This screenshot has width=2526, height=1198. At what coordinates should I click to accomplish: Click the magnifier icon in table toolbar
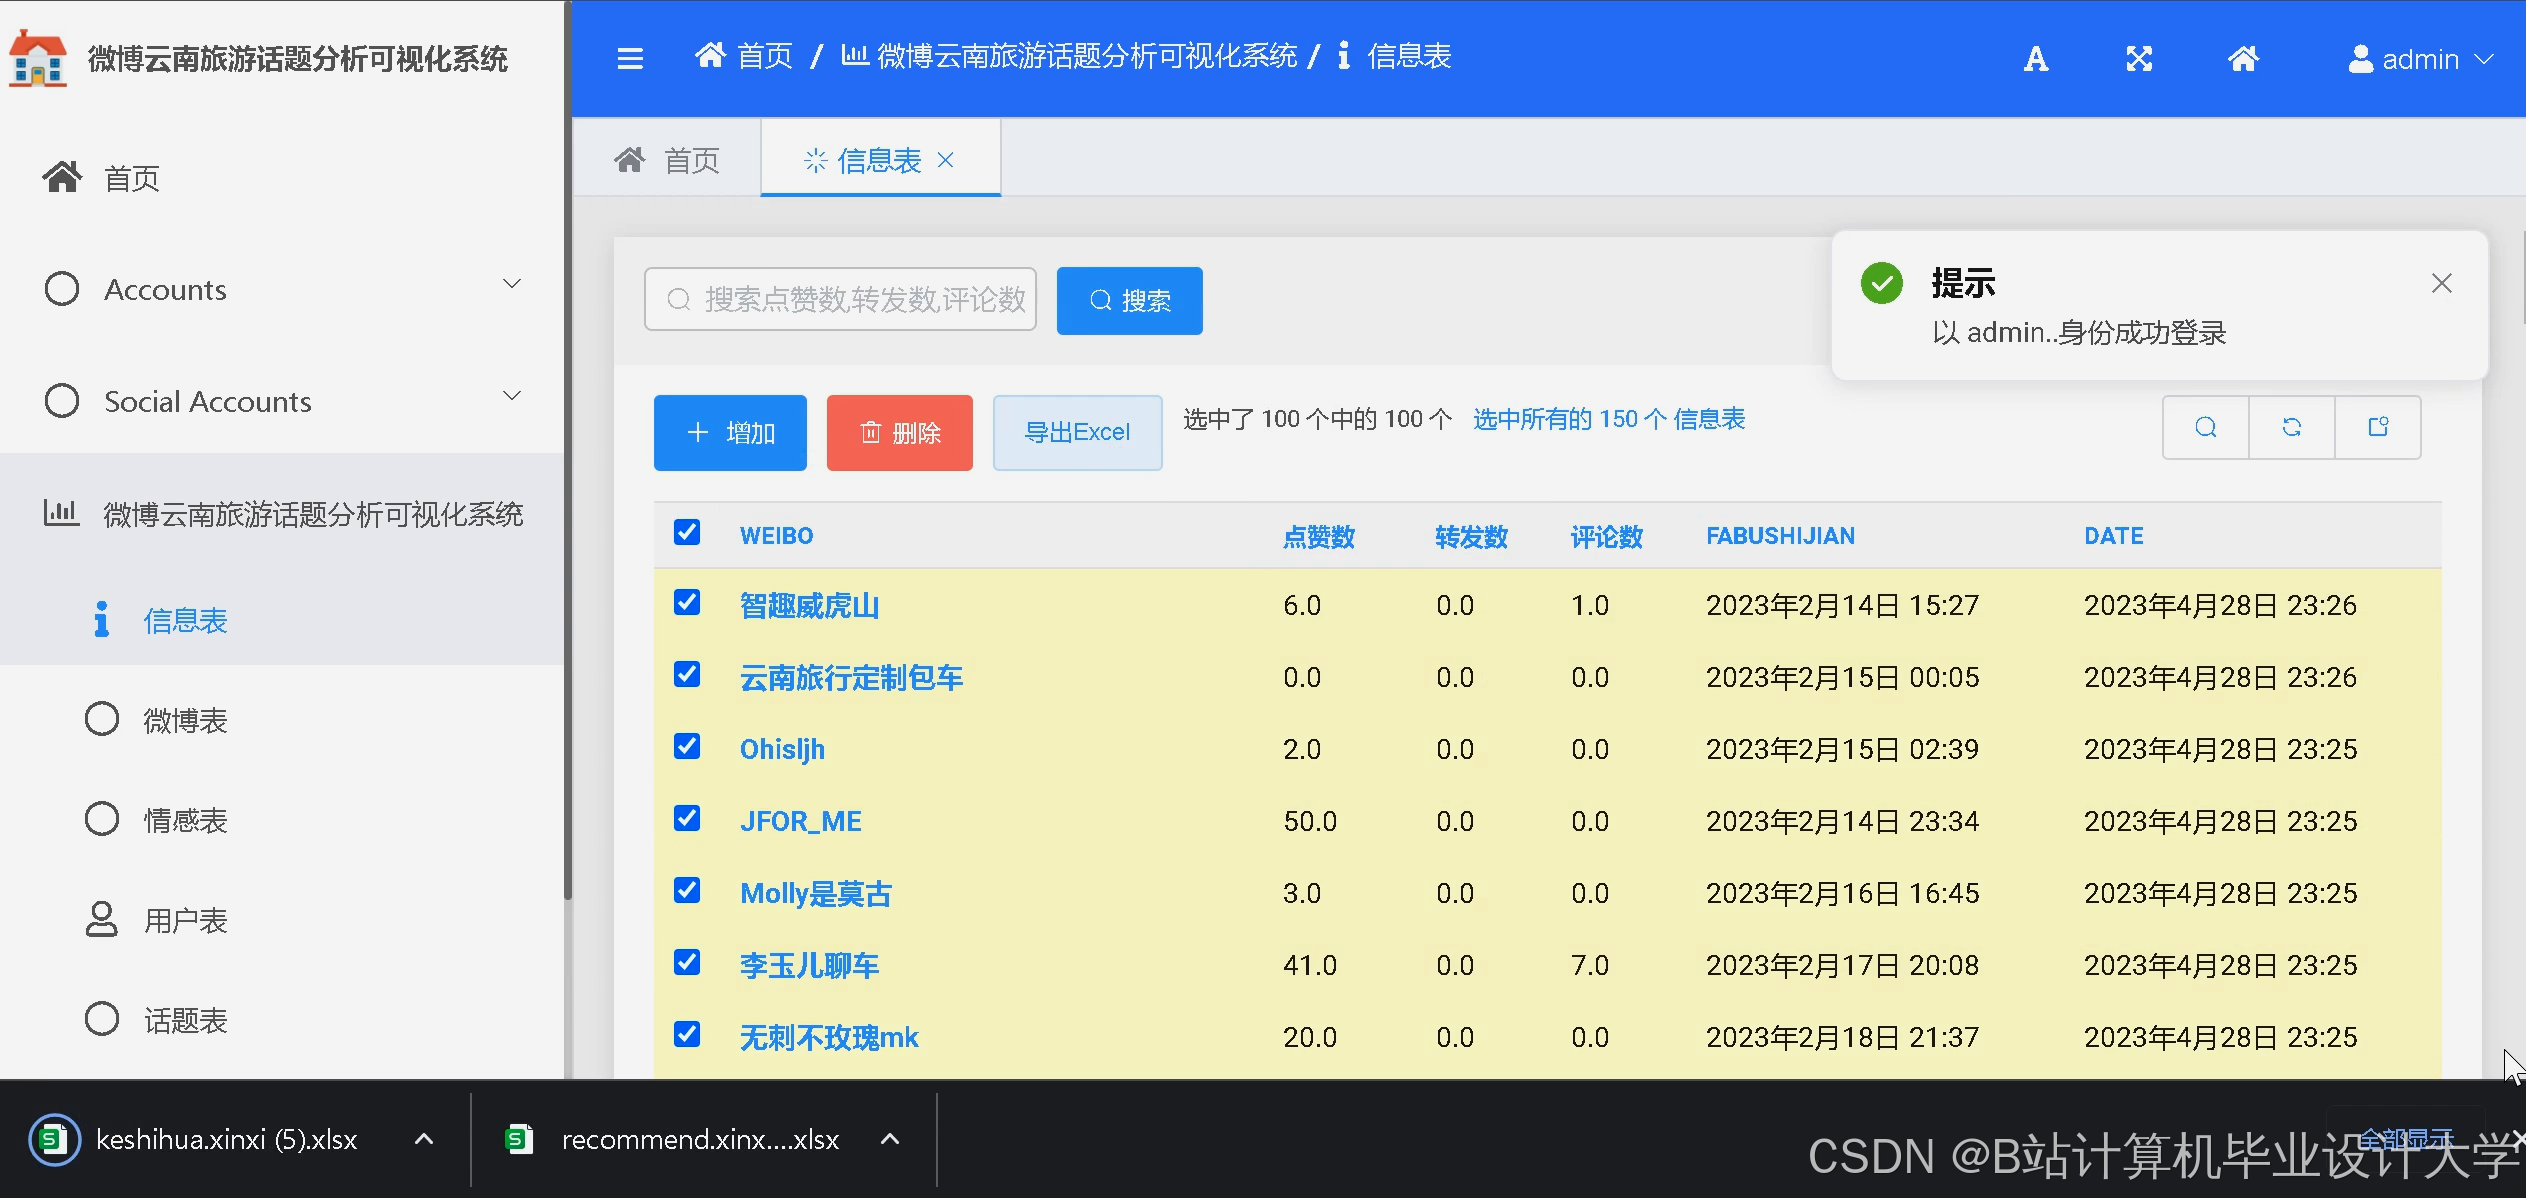point(2206,428)
